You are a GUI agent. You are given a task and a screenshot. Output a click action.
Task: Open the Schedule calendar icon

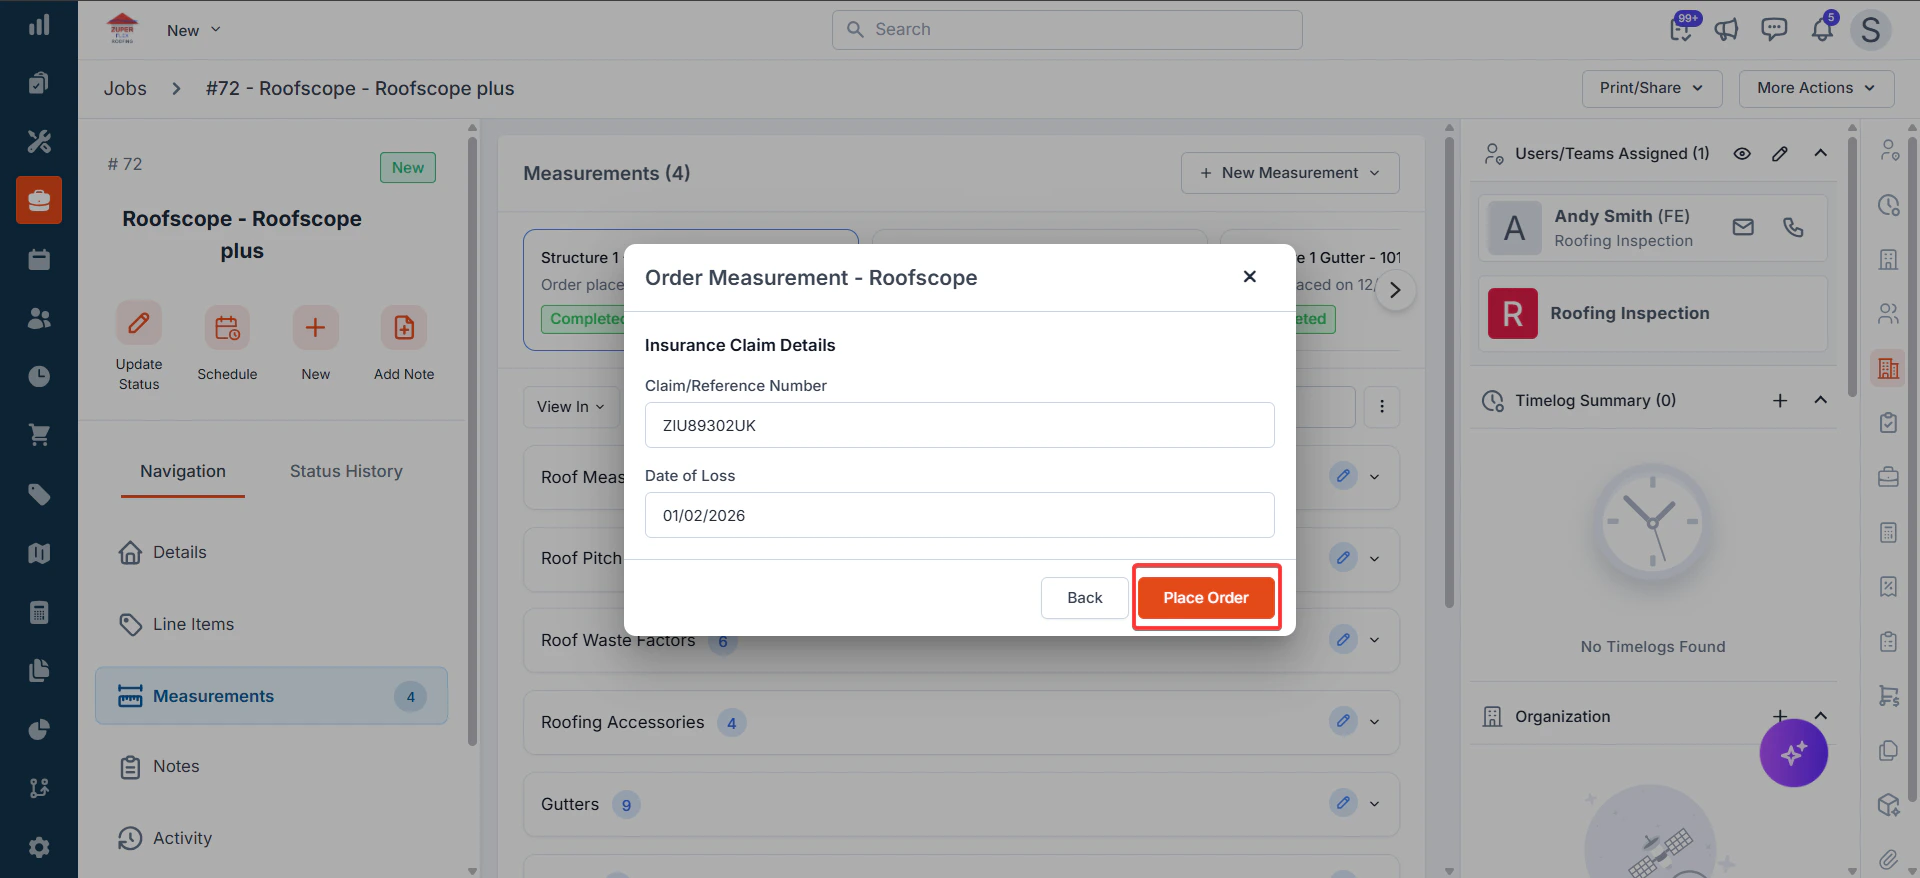coord(227,327)
